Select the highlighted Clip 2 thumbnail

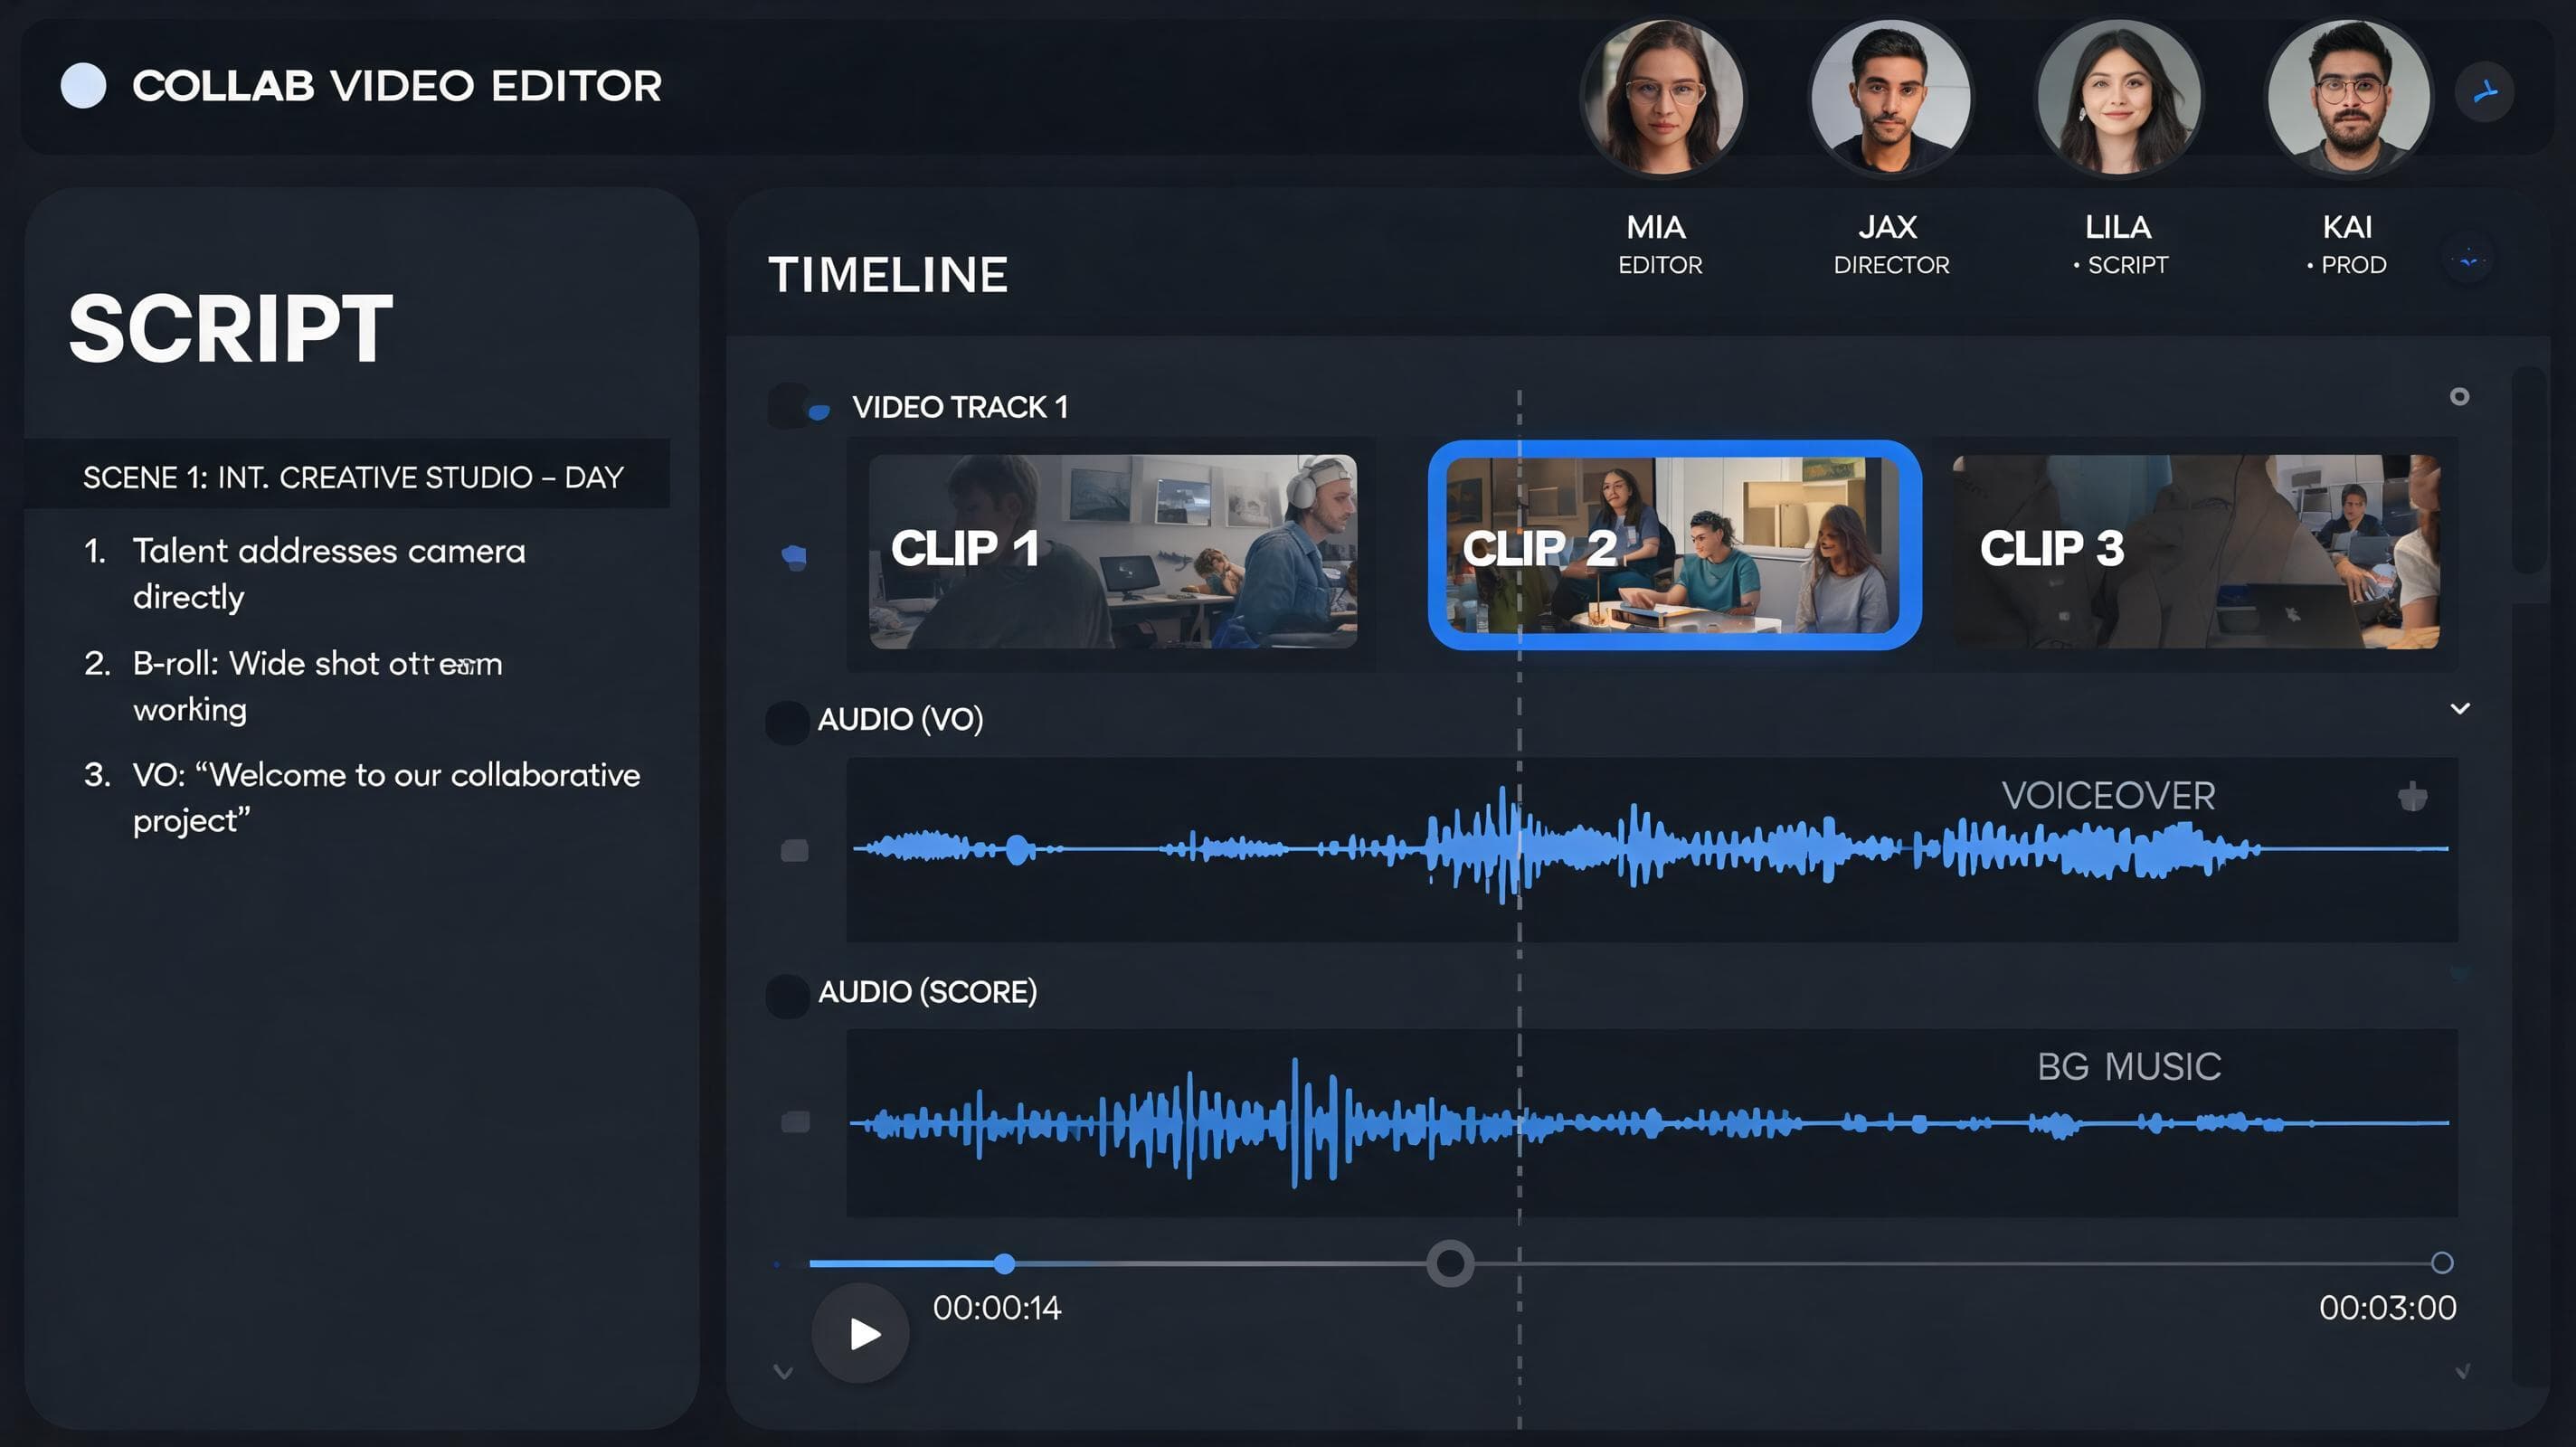pos(1674,545)
